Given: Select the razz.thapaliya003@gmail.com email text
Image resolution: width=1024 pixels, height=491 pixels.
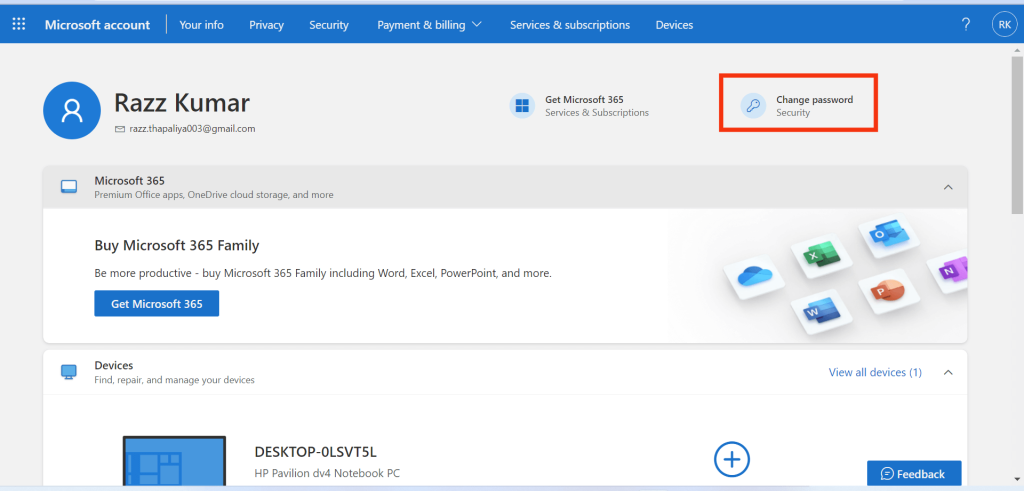Looking at the screenshot, I should tap(193, 129).
